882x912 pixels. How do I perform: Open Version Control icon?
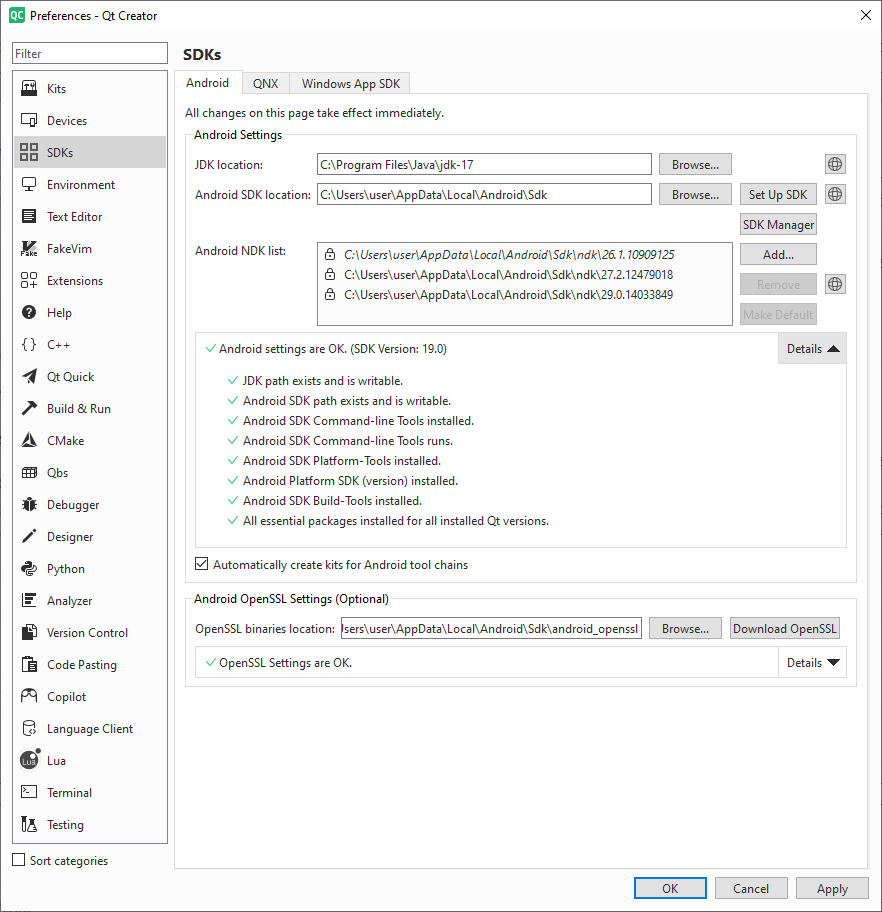(29, 632)
